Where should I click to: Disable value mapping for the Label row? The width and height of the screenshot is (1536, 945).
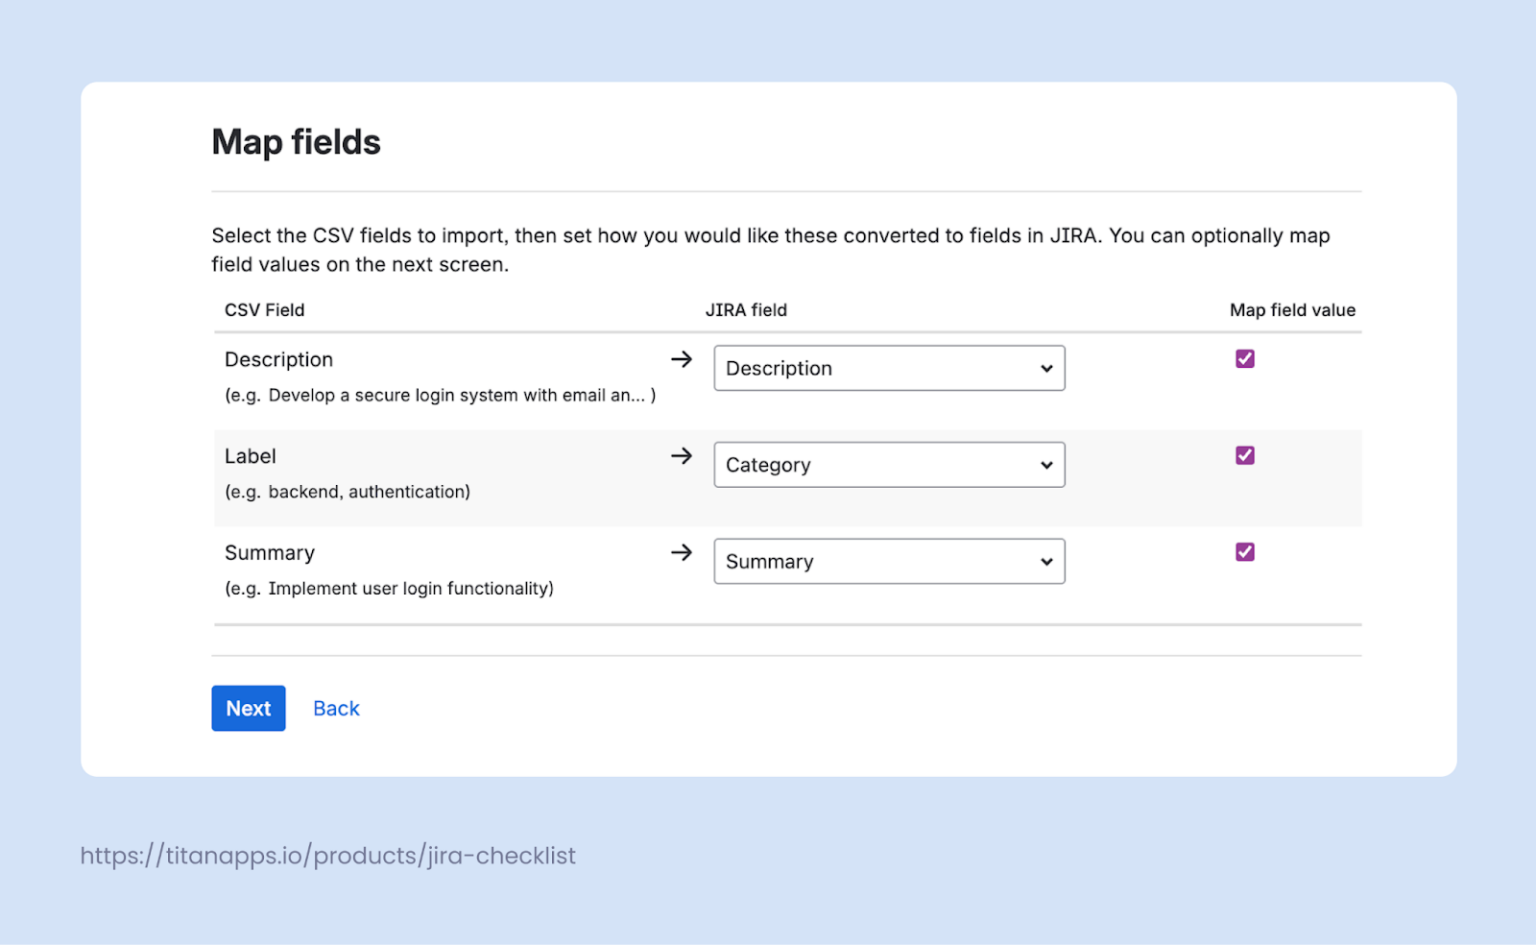1244,455
